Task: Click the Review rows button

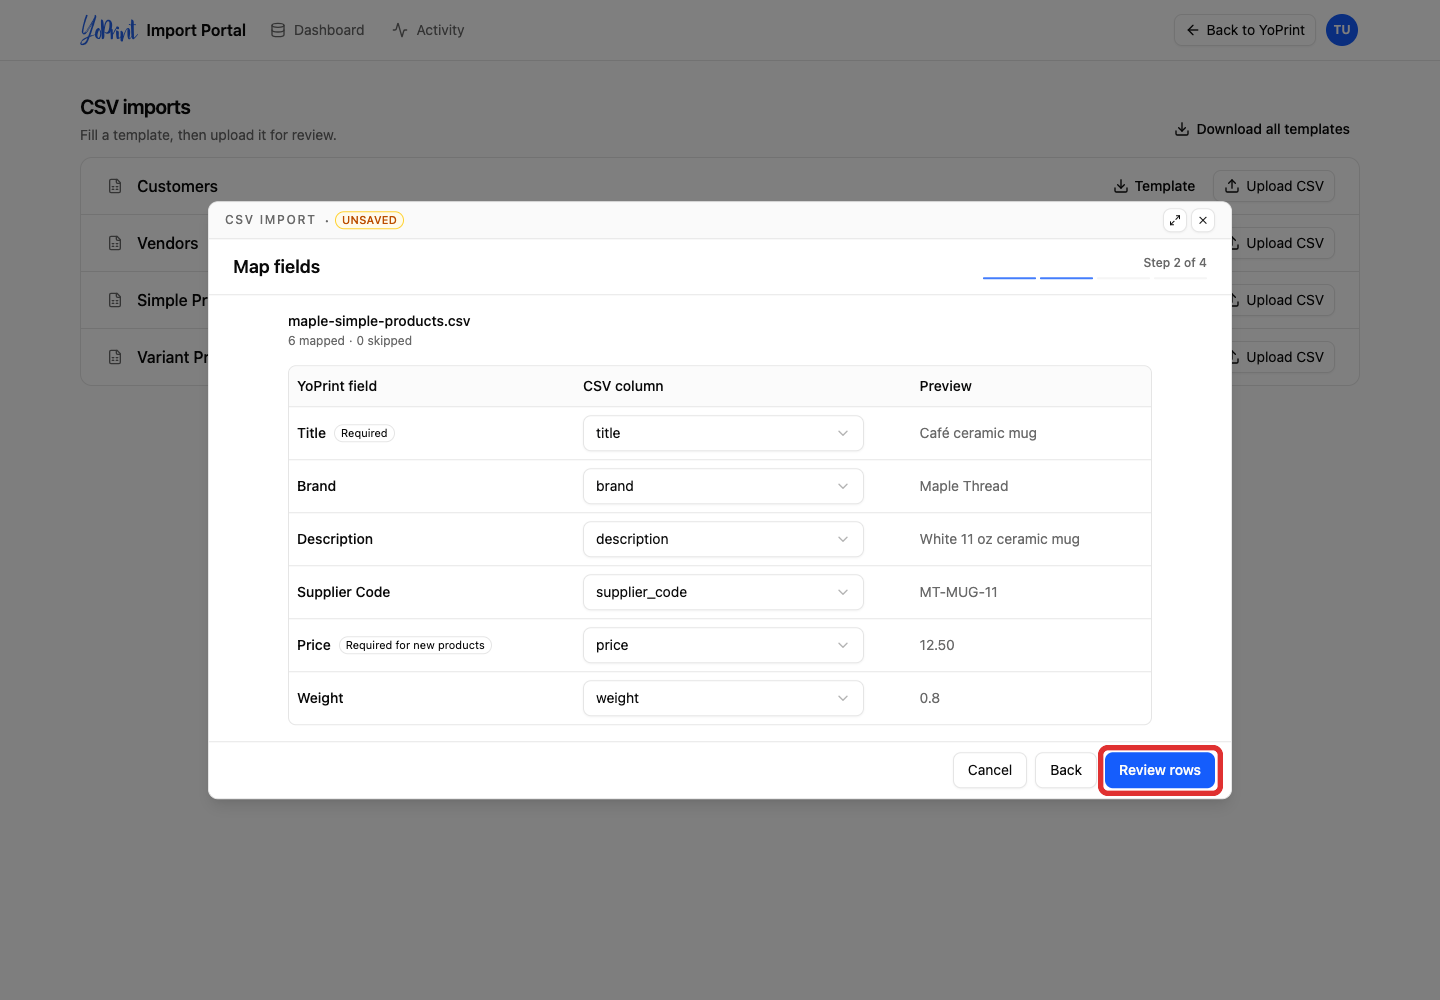Action: click(1160, 770)
